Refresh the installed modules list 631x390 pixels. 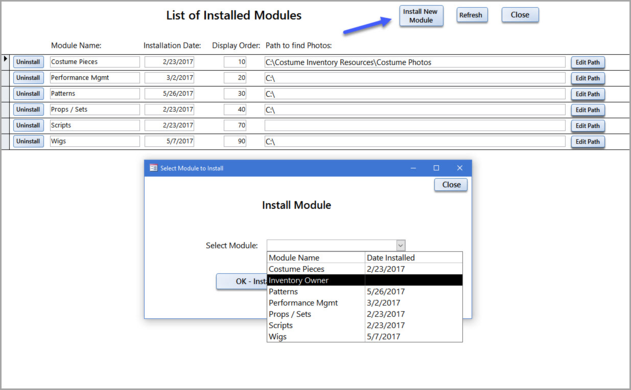pos(472,15)
